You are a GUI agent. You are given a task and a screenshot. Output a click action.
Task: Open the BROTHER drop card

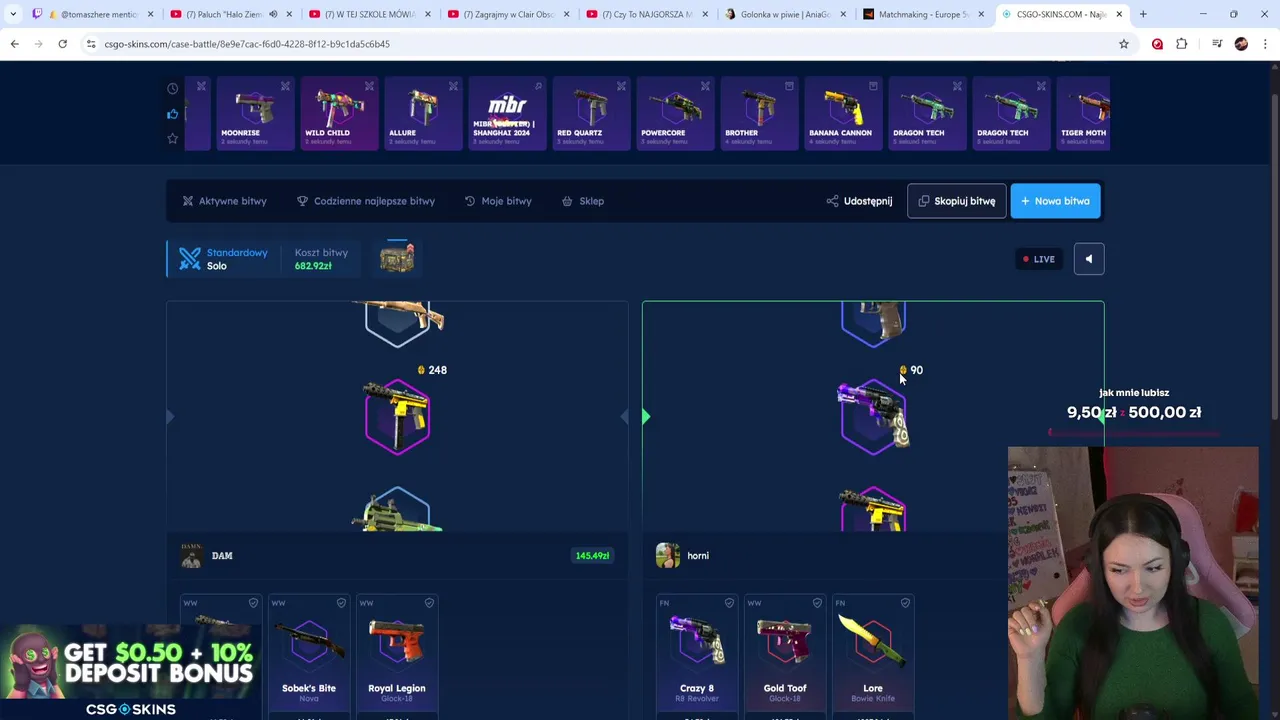click(x=759, y=113)
